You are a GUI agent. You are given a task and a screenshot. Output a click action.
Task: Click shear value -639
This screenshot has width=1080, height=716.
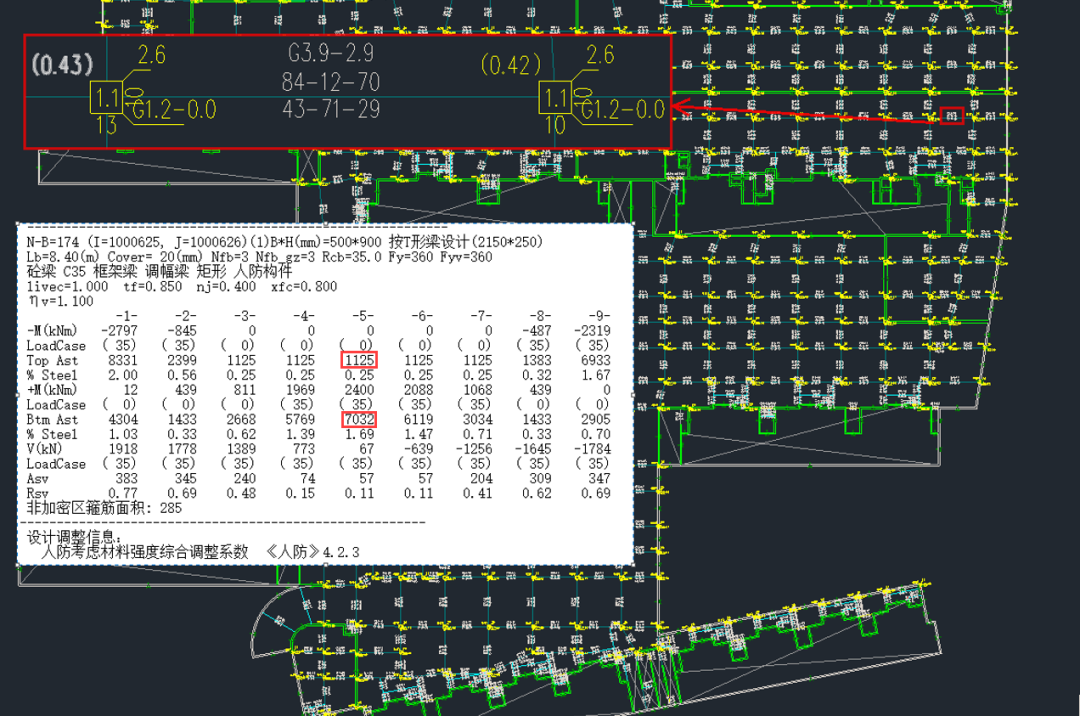coord(418,449)
